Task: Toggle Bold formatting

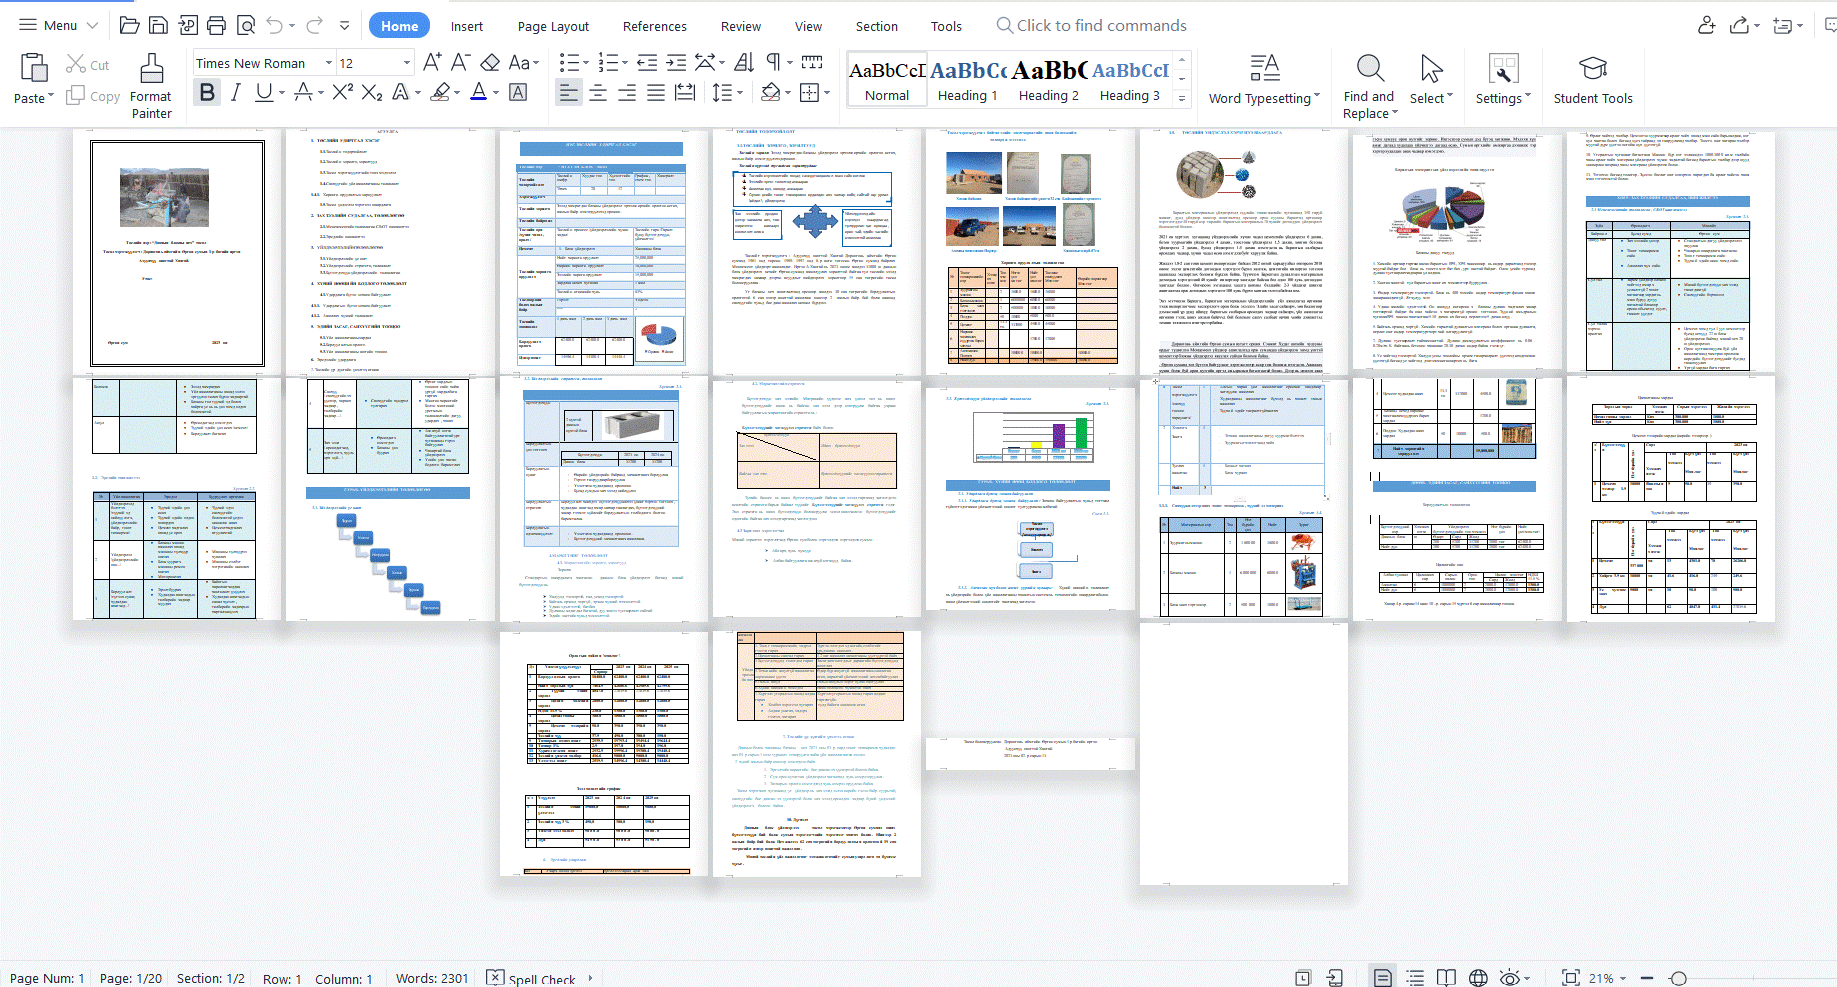Action: (207, 92)
